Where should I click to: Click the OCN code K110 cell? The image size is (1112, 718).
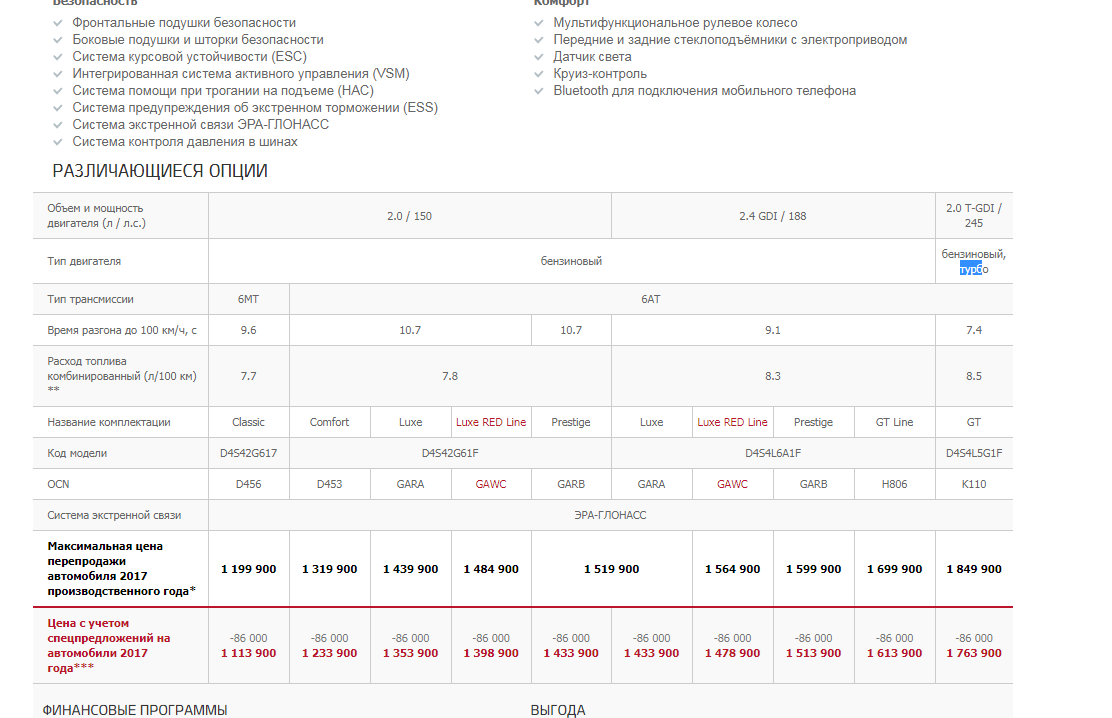click(973, 484)
